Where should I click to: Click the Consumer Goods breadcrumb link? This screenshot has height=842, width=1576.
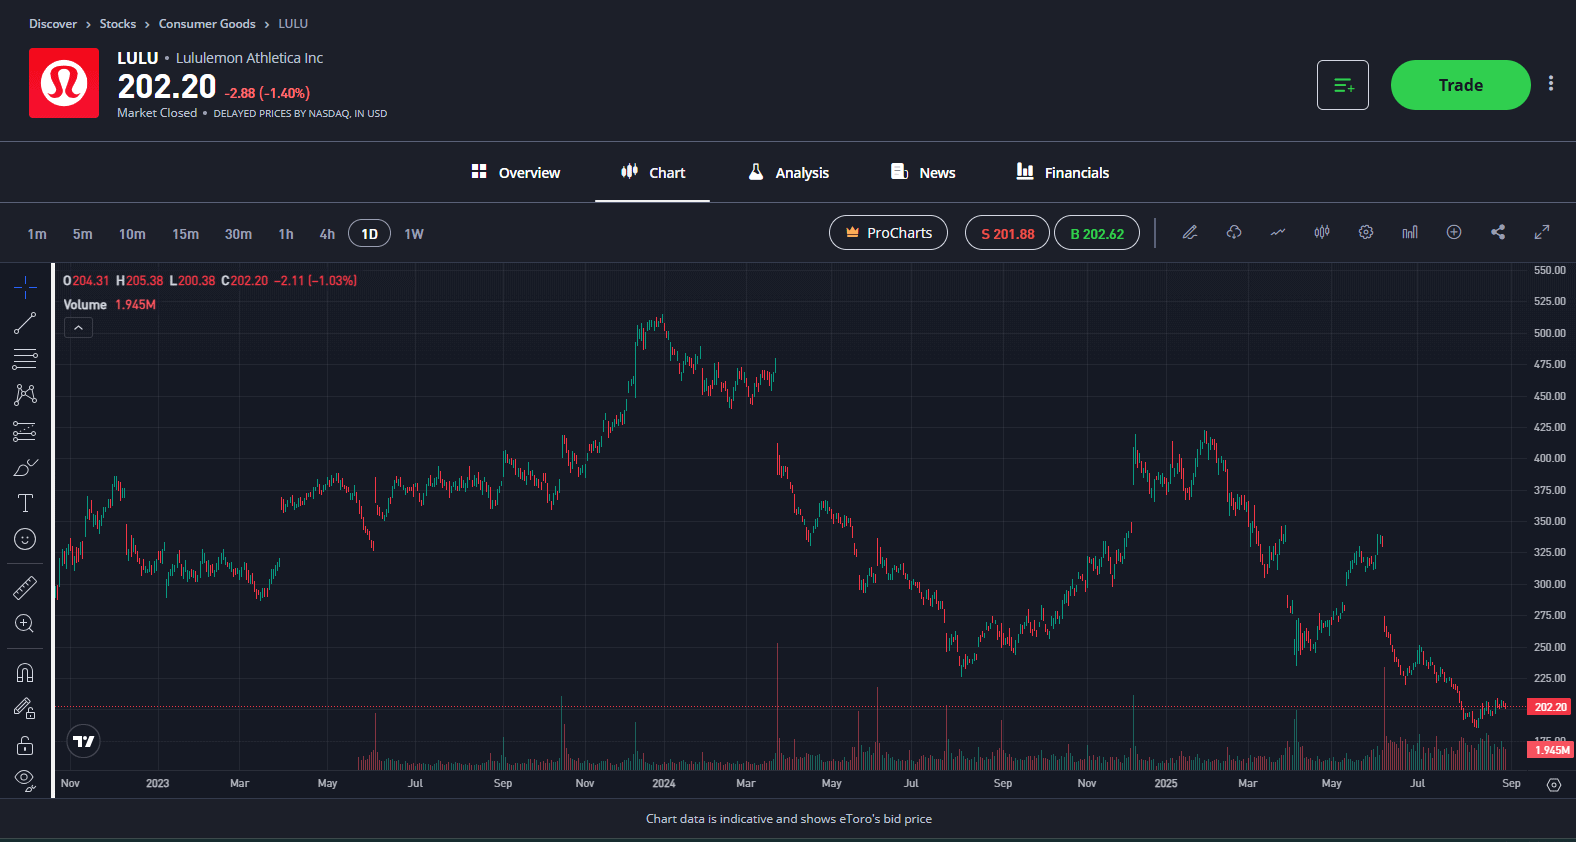point(207,24)
